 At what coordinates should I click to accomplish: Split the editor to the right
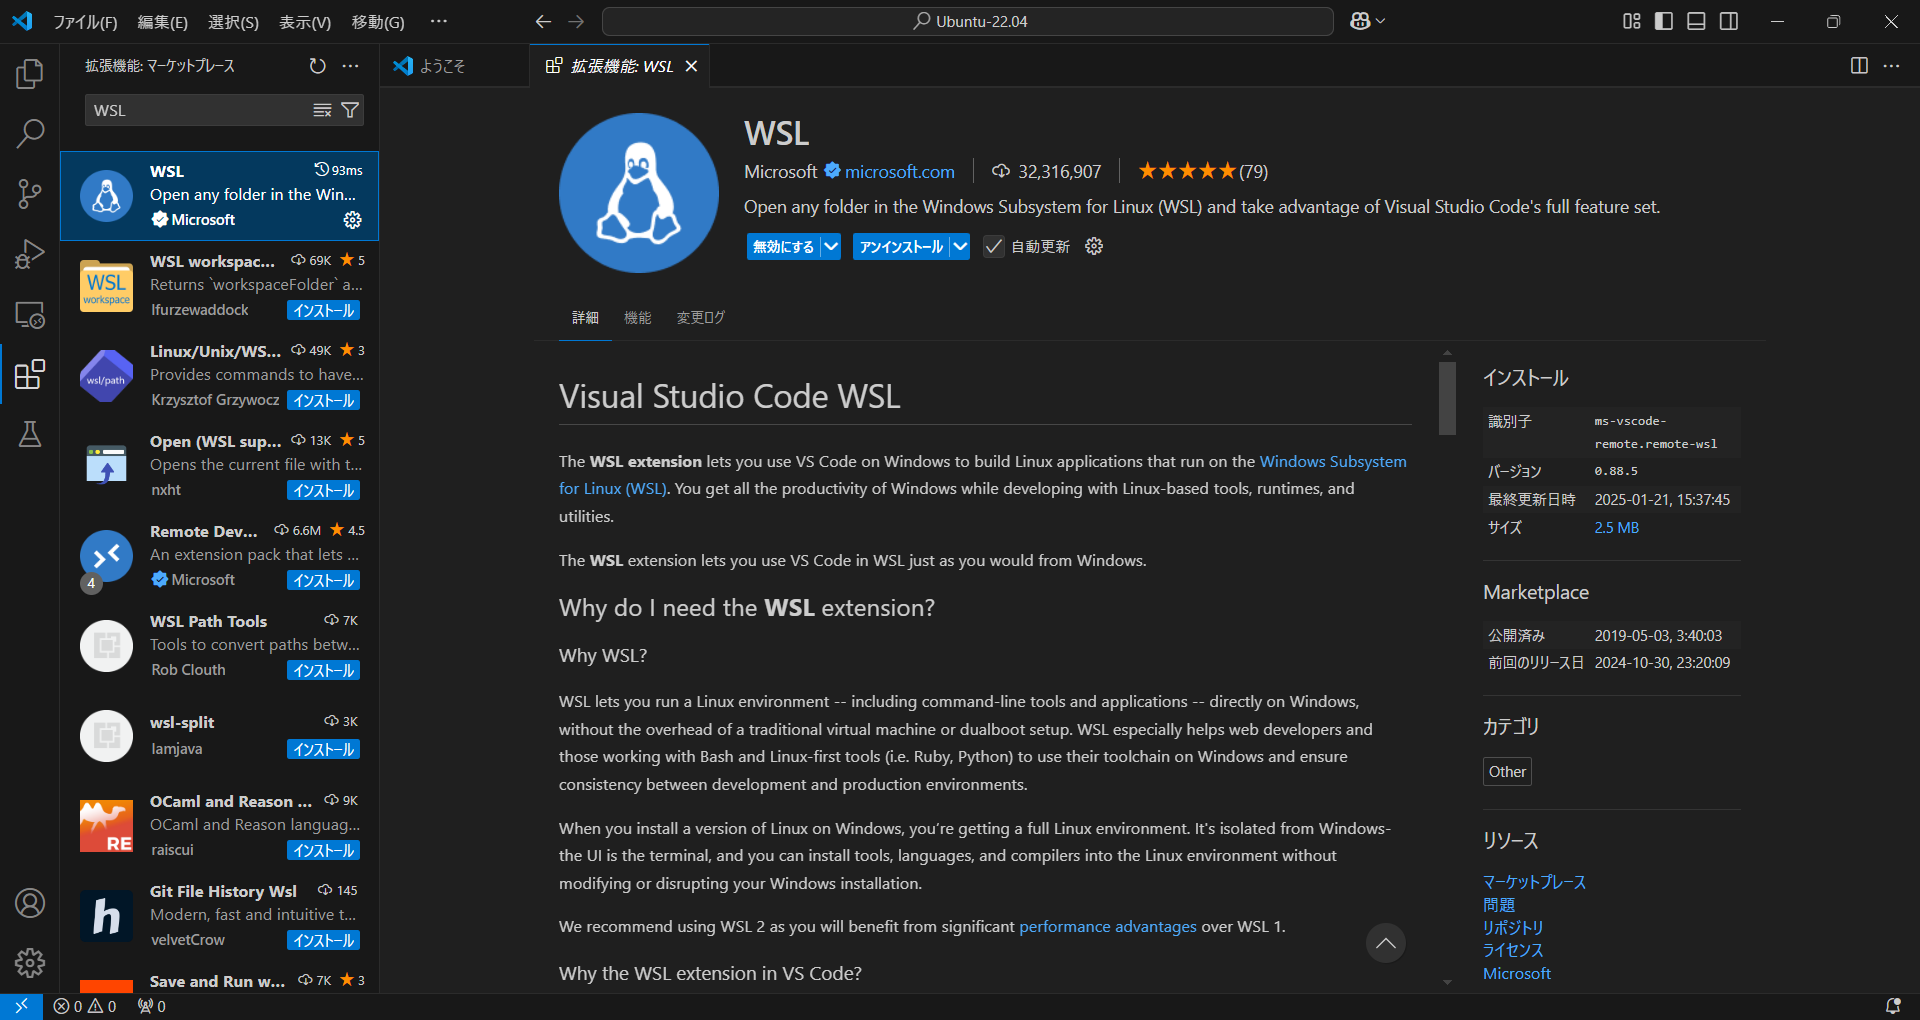point(1859,66)
